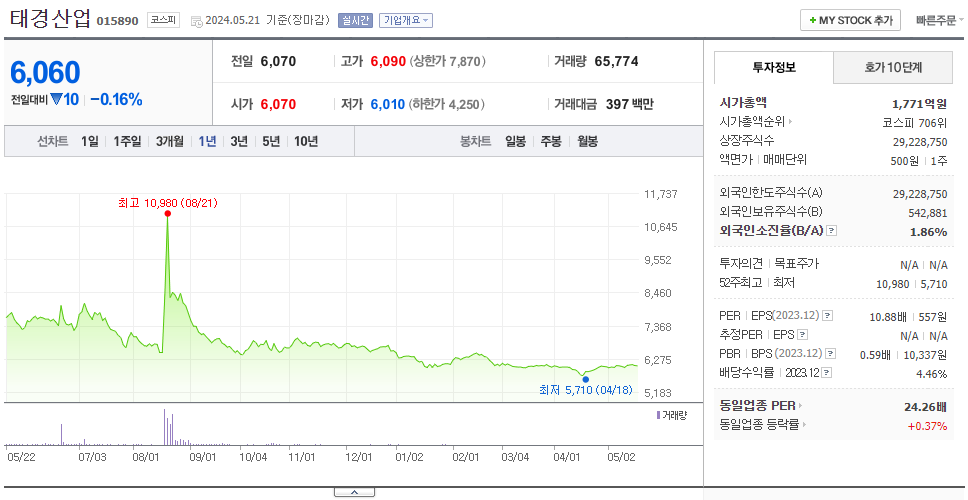Click 동일업종 등락률 value +0.37%
This screenshot has height=500, width=968.
tap(927, 425)
